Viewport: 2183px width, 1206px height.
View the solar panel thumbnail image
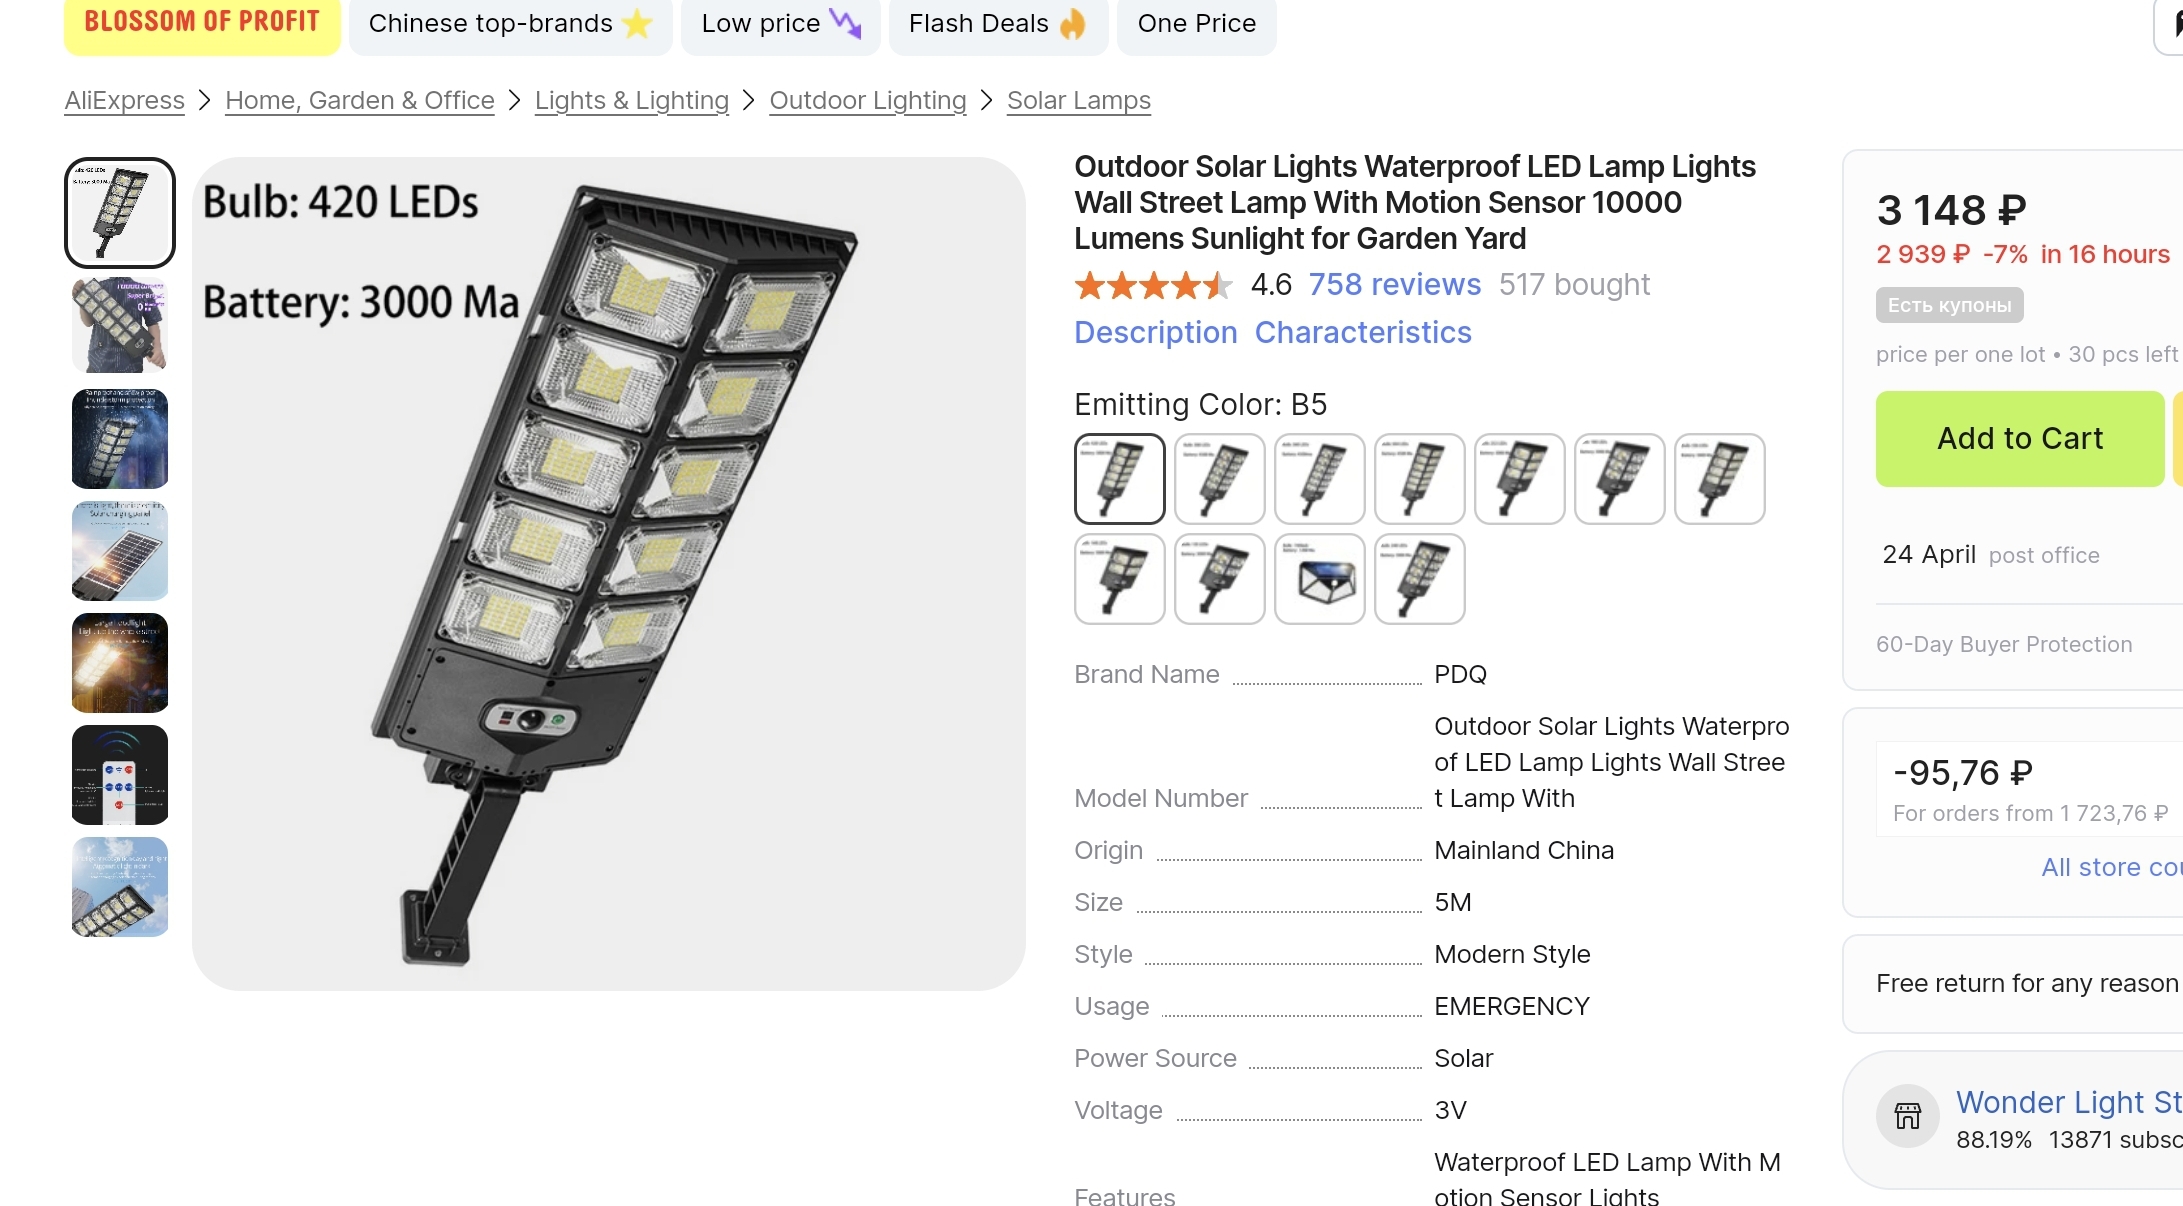(x=120, y=551)
